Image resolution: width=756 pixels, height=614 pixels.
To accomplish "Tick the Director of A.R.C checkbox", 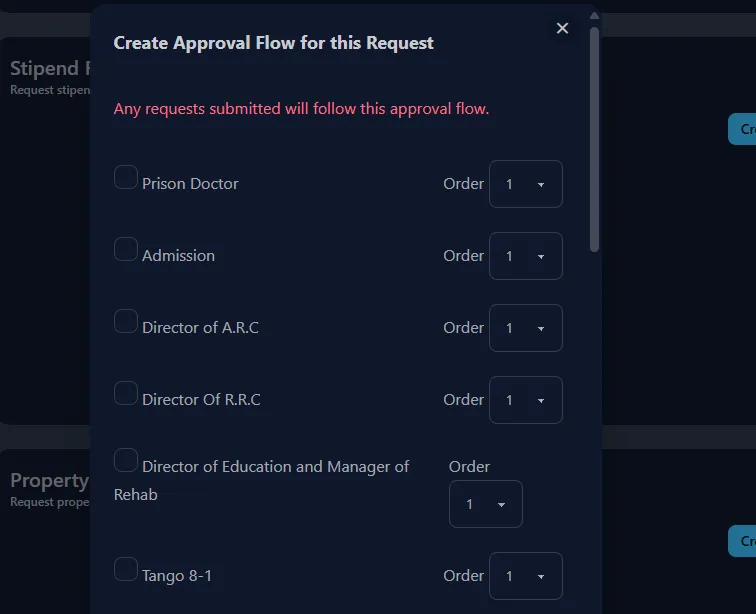I will (x=126, y=321).
